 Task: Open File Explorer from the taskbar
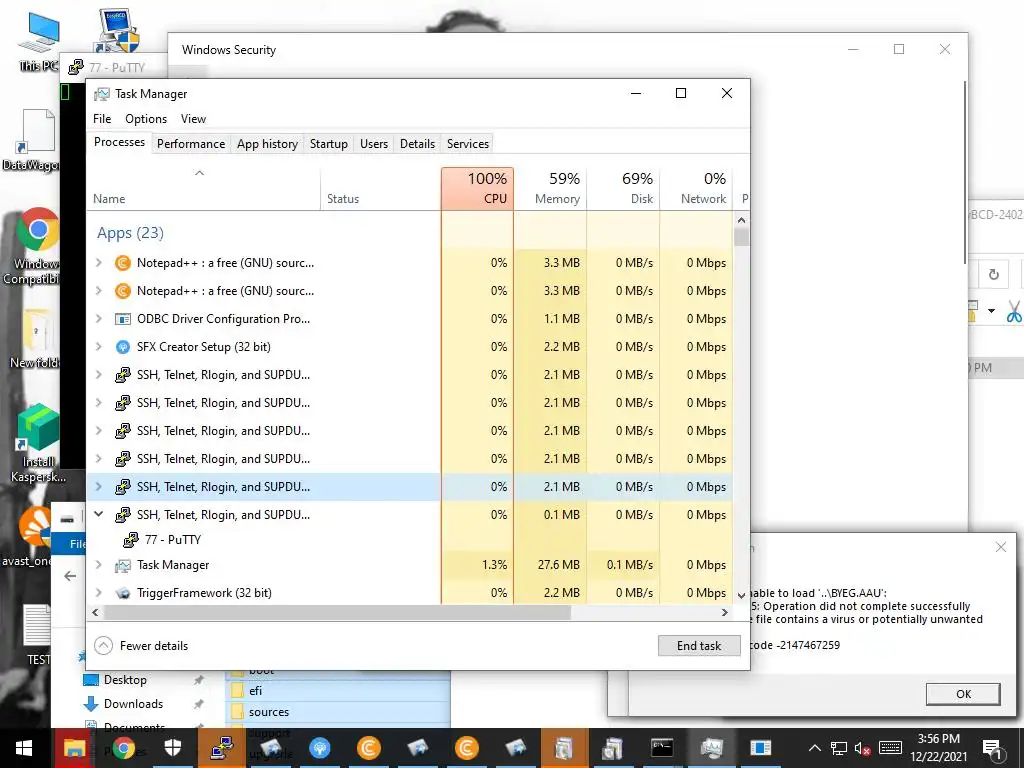click(x=74, y=748)
